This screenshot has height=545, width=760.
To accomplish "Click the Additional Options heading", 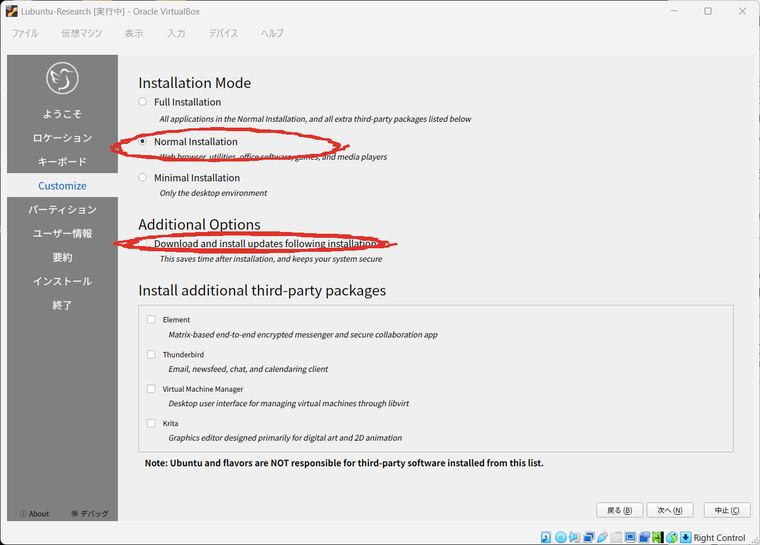I will tap(199, 224).
